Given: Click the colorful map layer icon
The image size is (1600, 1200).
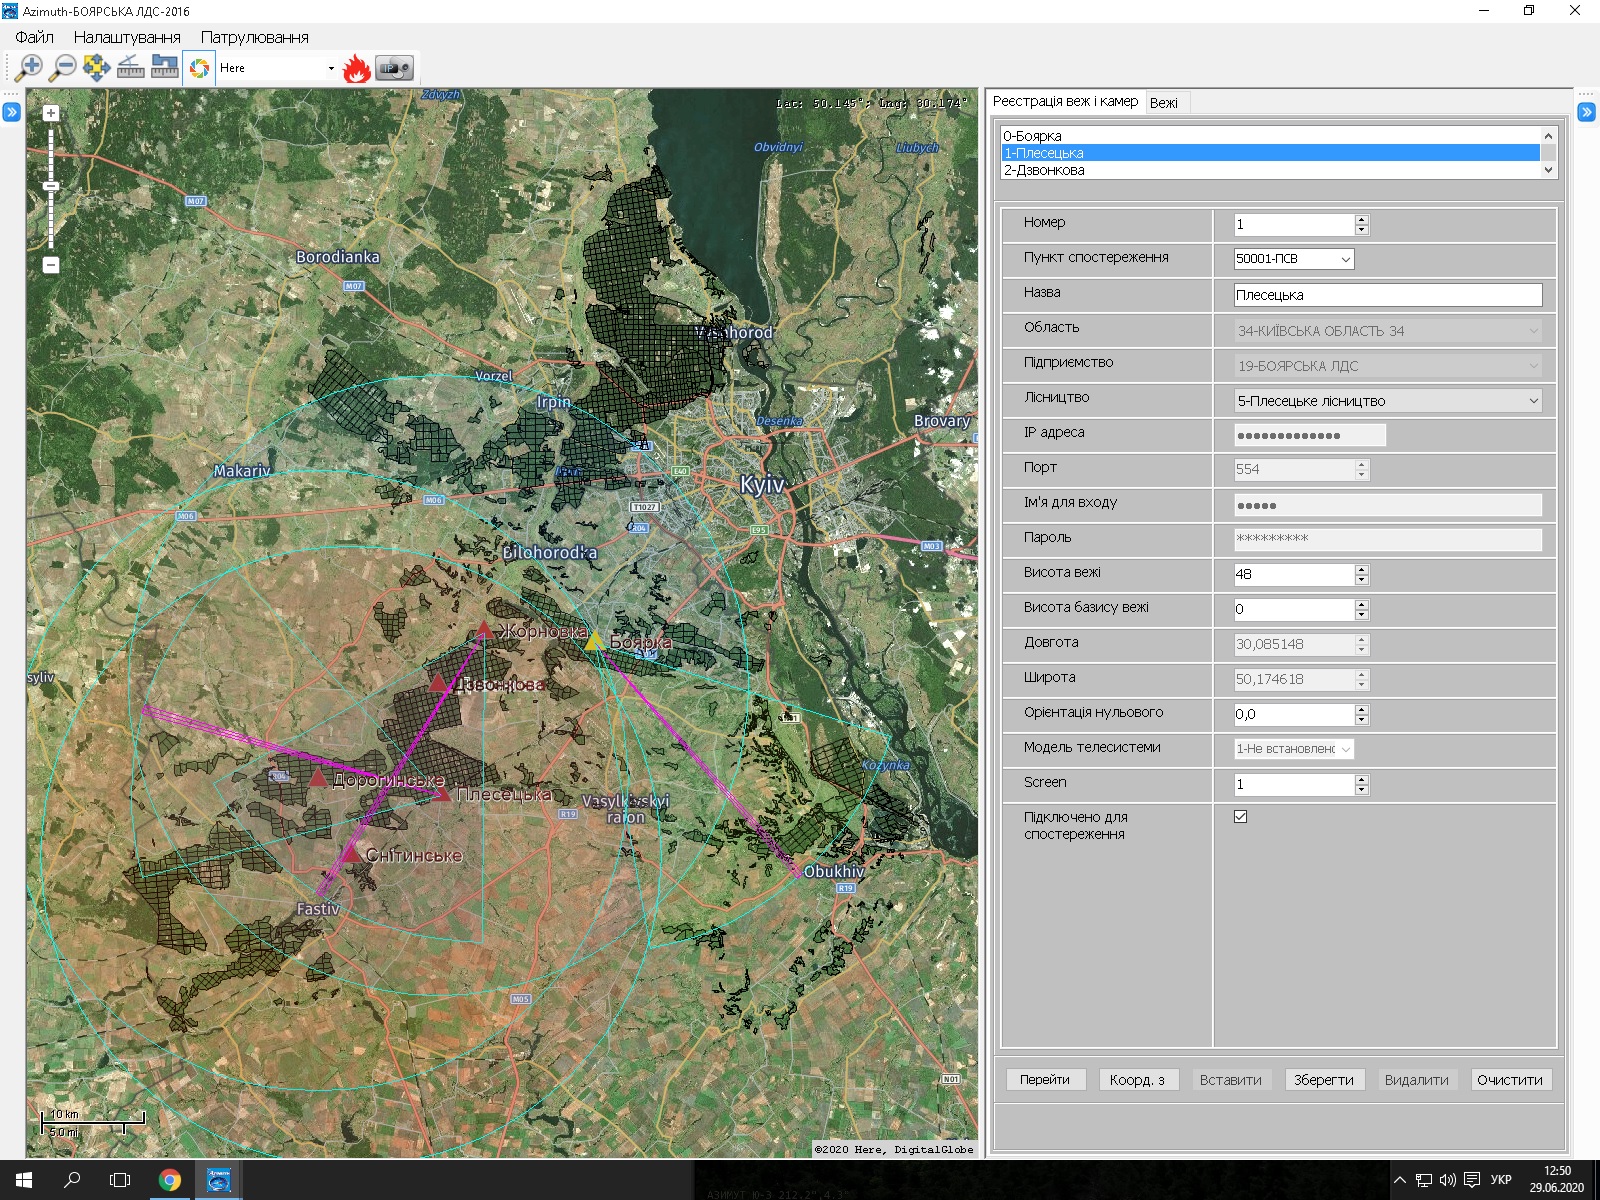Looking at the screenshot, I should (200, 68).
